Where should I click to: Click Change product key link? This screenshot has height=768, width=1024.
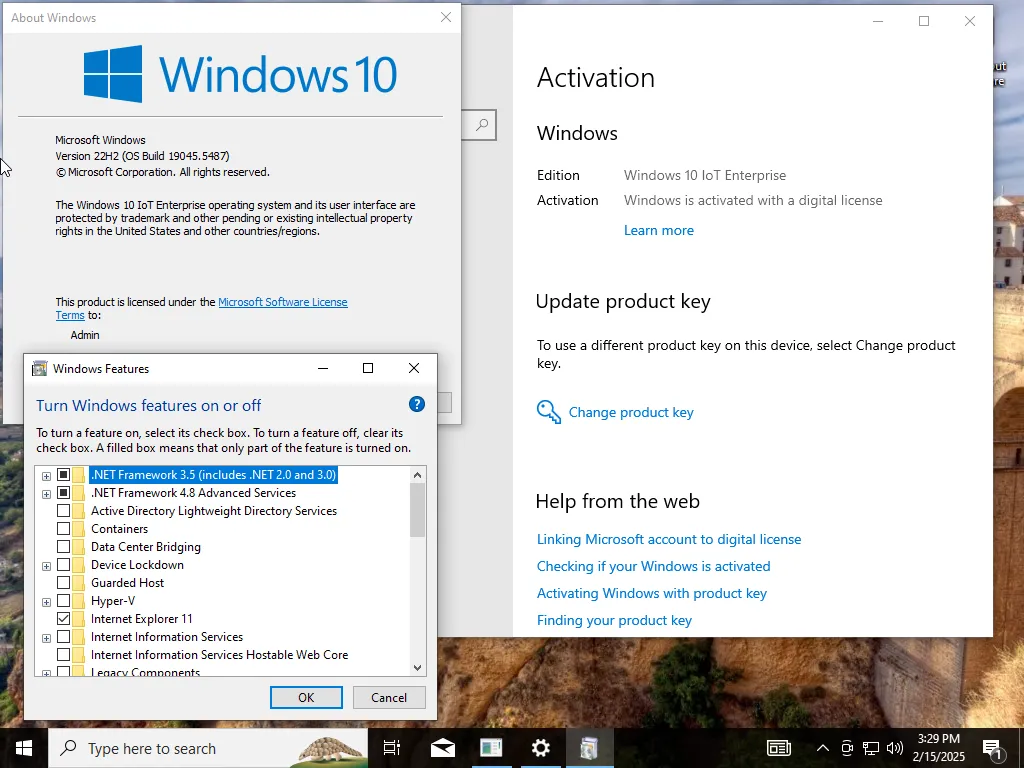click(x=631, y=412)
